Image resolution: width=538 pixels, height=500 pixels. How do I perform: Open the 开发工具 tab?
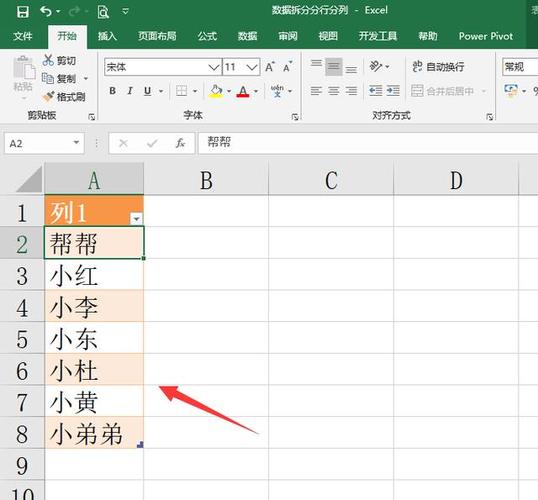click(378, 36)
